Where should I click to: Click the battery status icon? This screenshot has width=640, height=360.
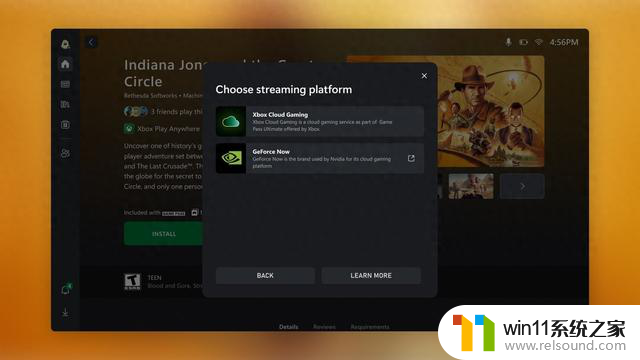click(523, 42)
